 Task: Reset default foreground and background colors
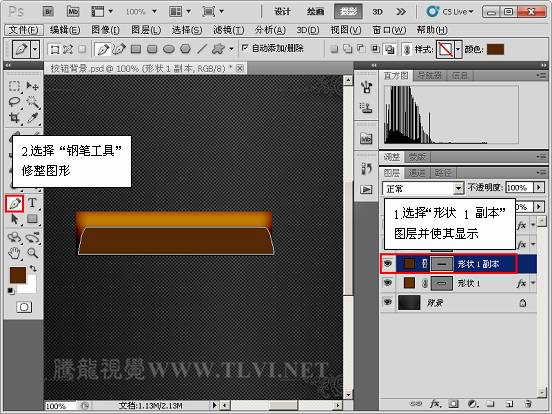click(x=11, y=291)
